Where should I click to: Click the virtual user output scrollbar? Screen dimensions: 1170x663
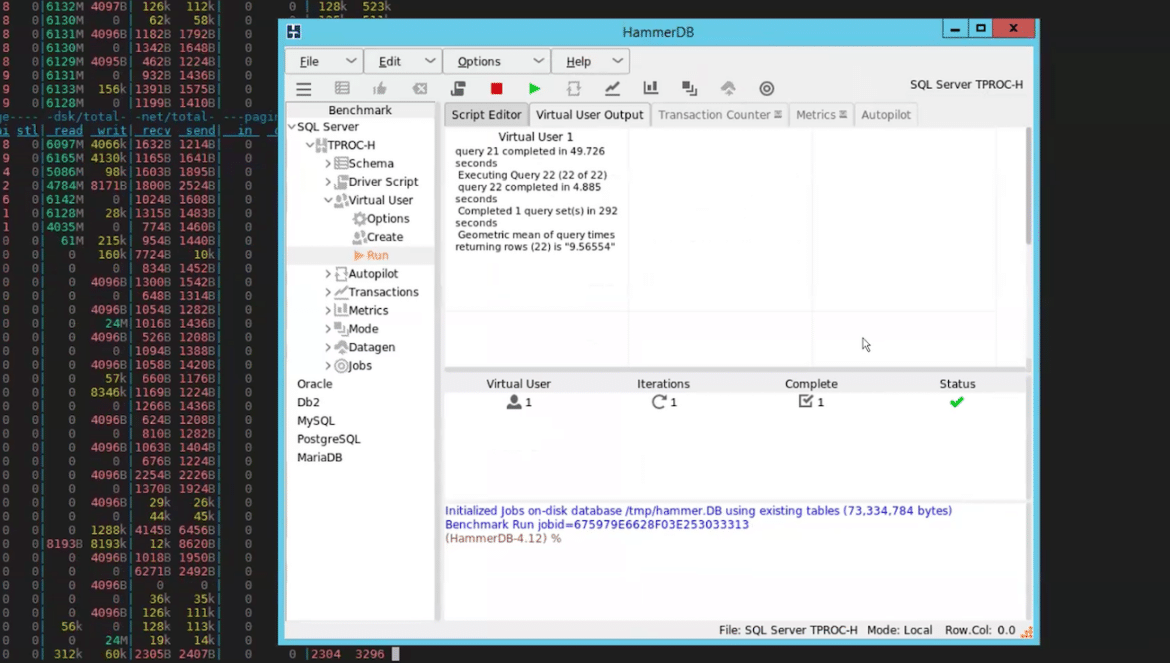click(x=1028, y=186)
